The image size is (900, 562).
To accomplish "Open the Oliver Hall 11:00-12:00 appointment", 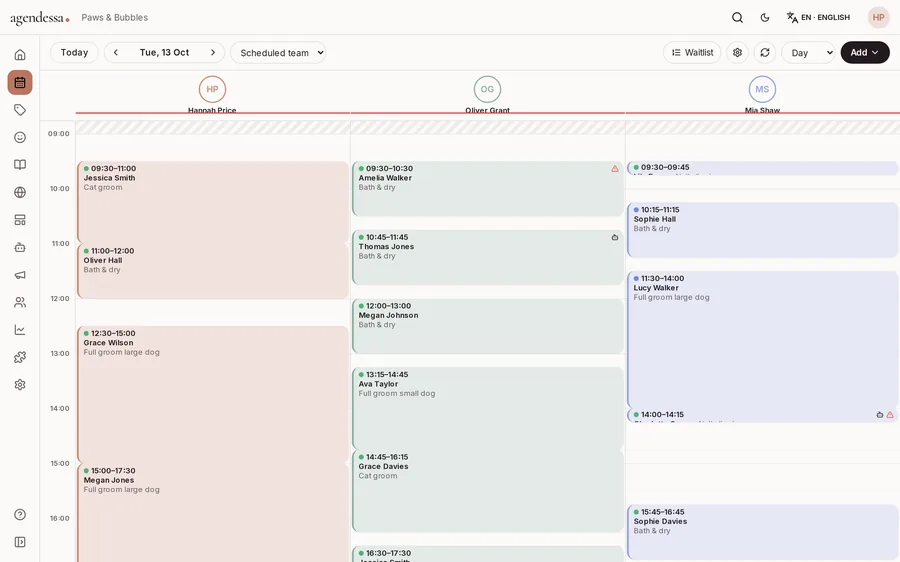I will (212, 271).
